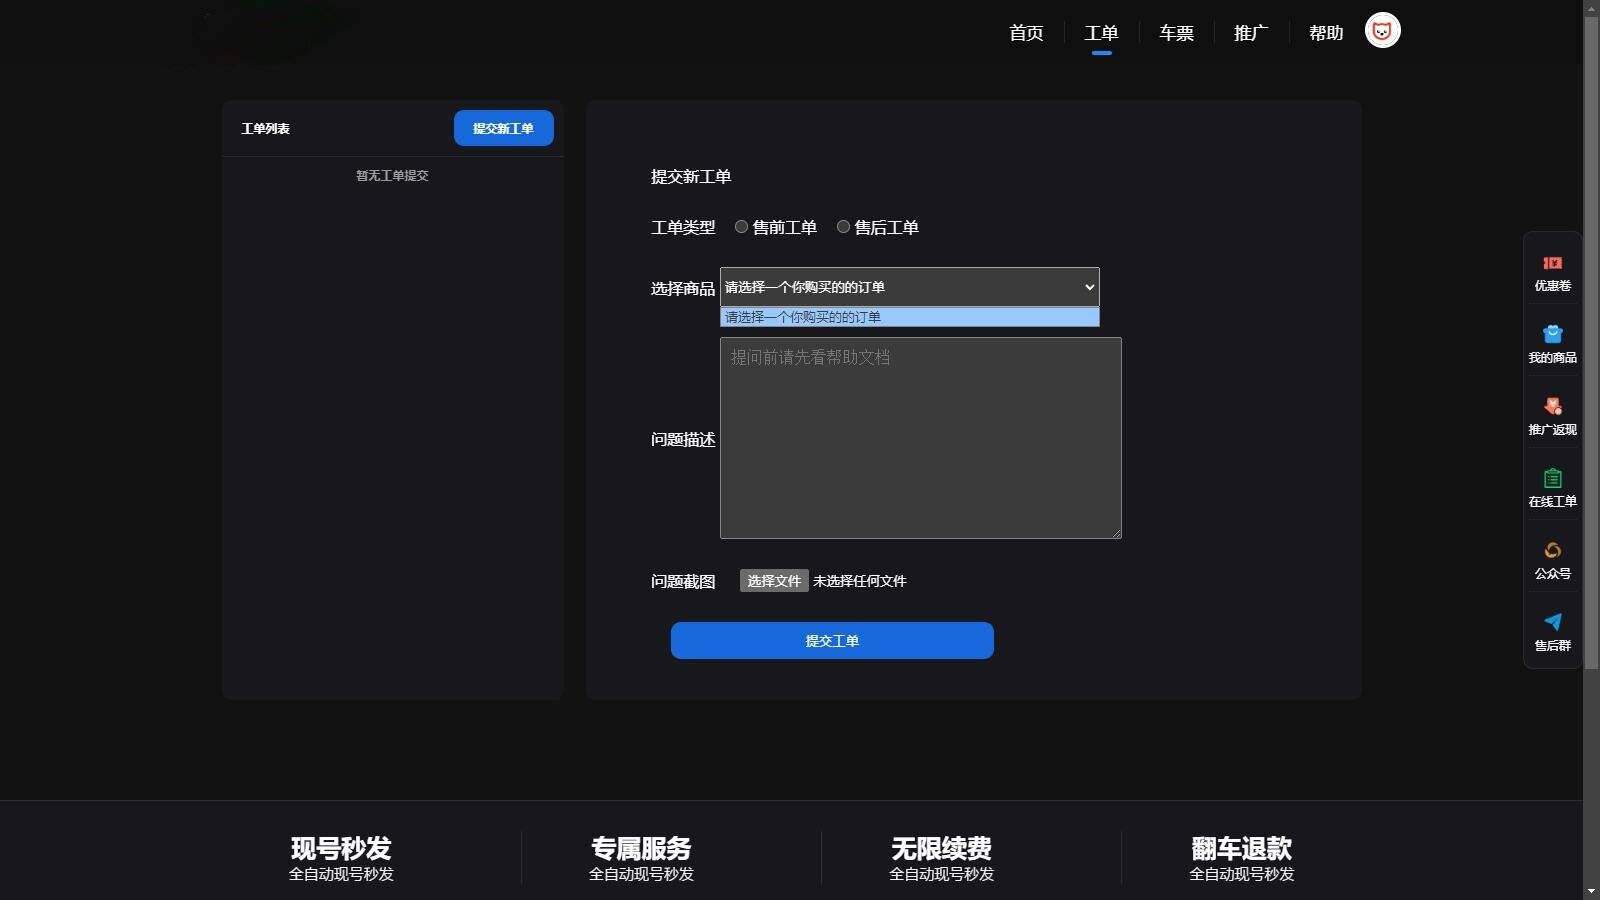Go to the 首页 navigation item
The image size is (1600, 900).
click(x=1026, y=33)
